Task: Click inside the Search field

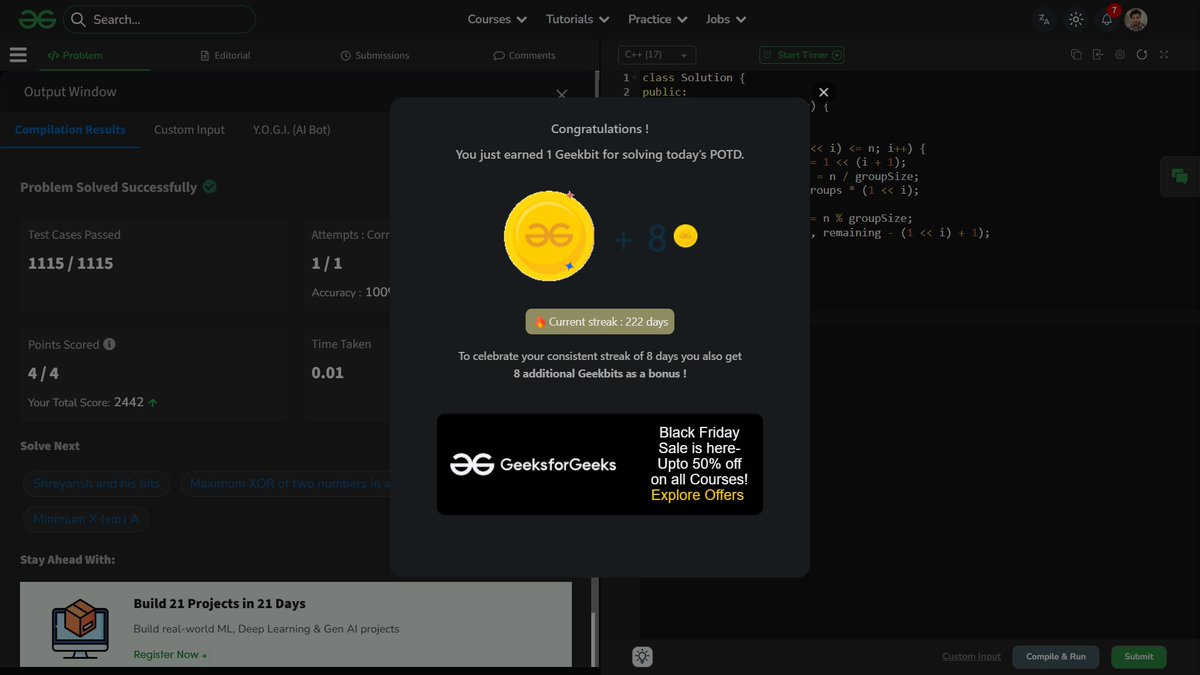Action: tap(160, 19)
